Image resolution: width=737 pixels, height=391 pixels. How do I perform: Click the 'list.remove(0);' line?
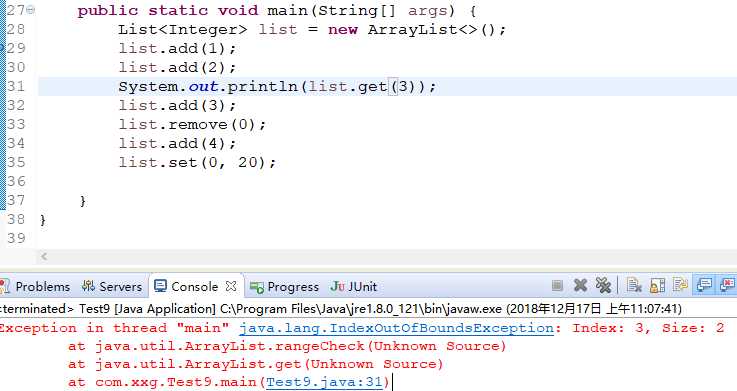tap(192, 125)
